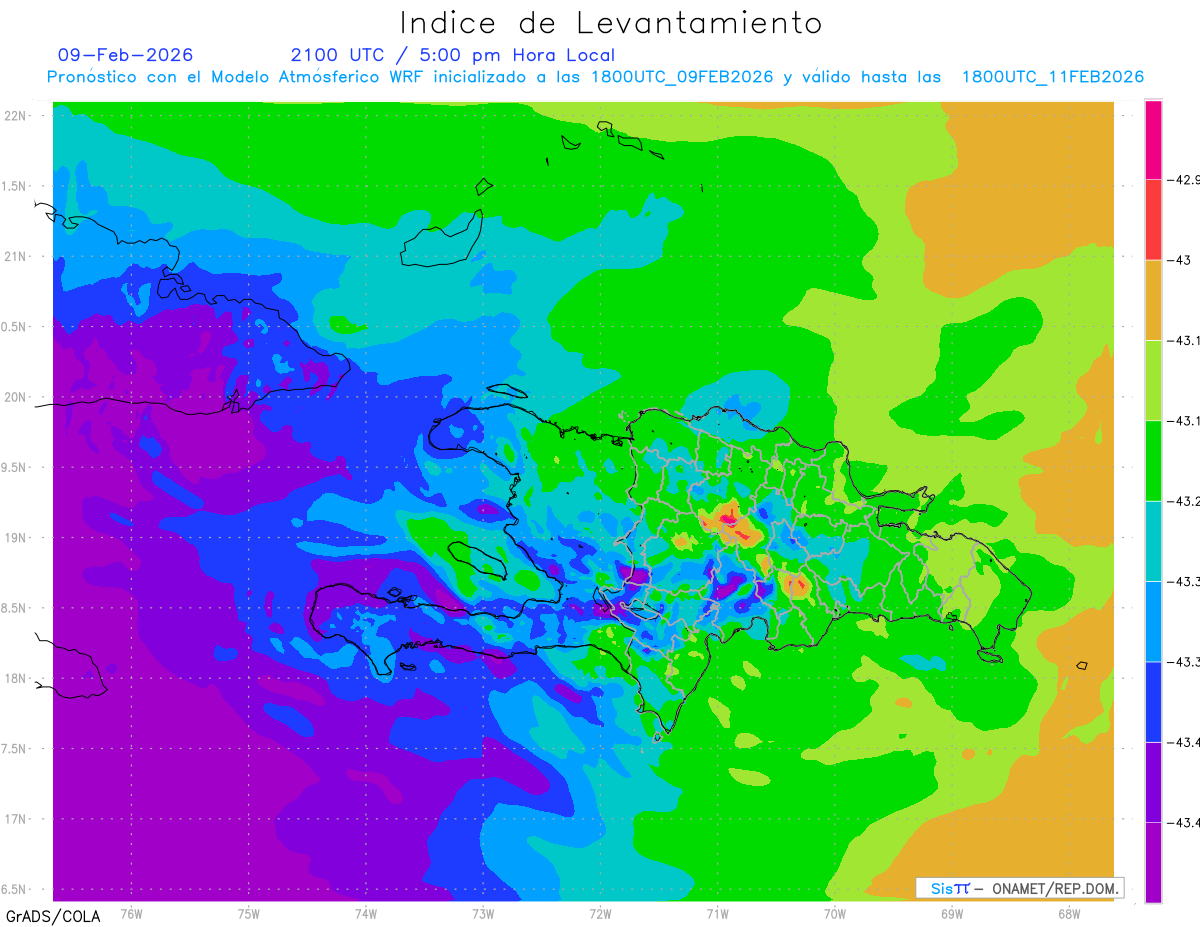Click the '-42.9' legend value
1200x927 pixels.
click(1183, 180)
